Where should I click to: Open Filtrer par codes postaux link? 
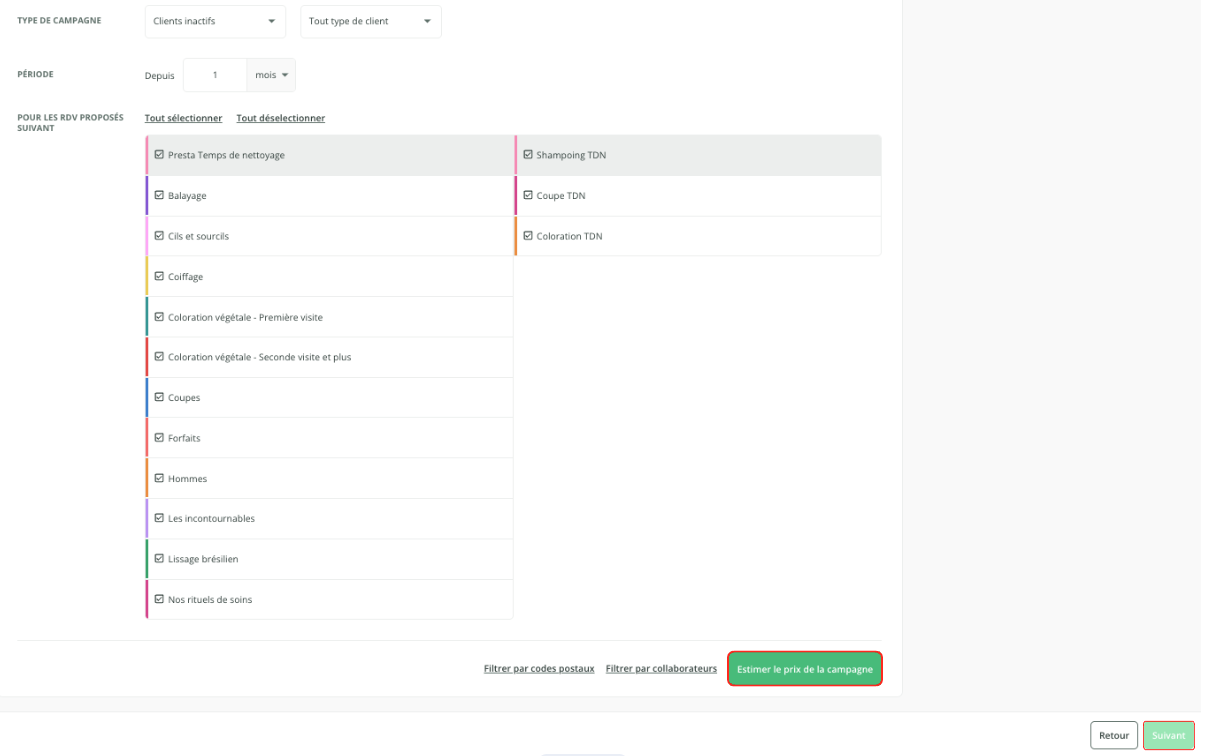[x=539, y=669]
